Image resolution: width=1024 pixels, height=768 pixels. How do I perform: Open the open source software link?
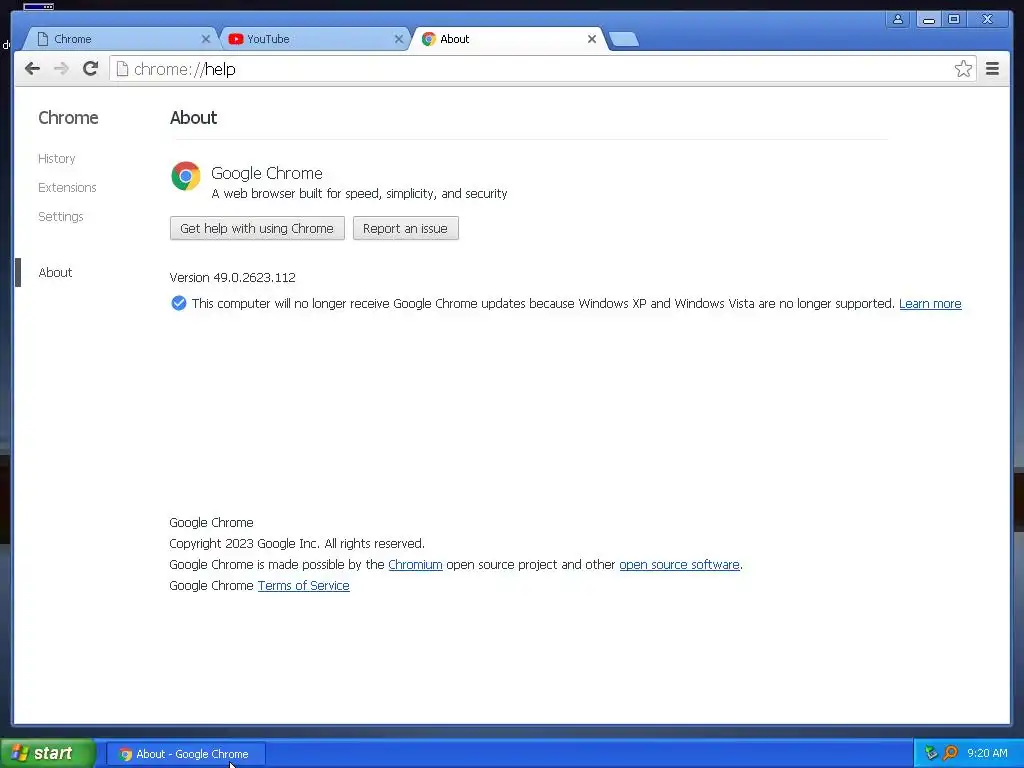pos(679,564)
